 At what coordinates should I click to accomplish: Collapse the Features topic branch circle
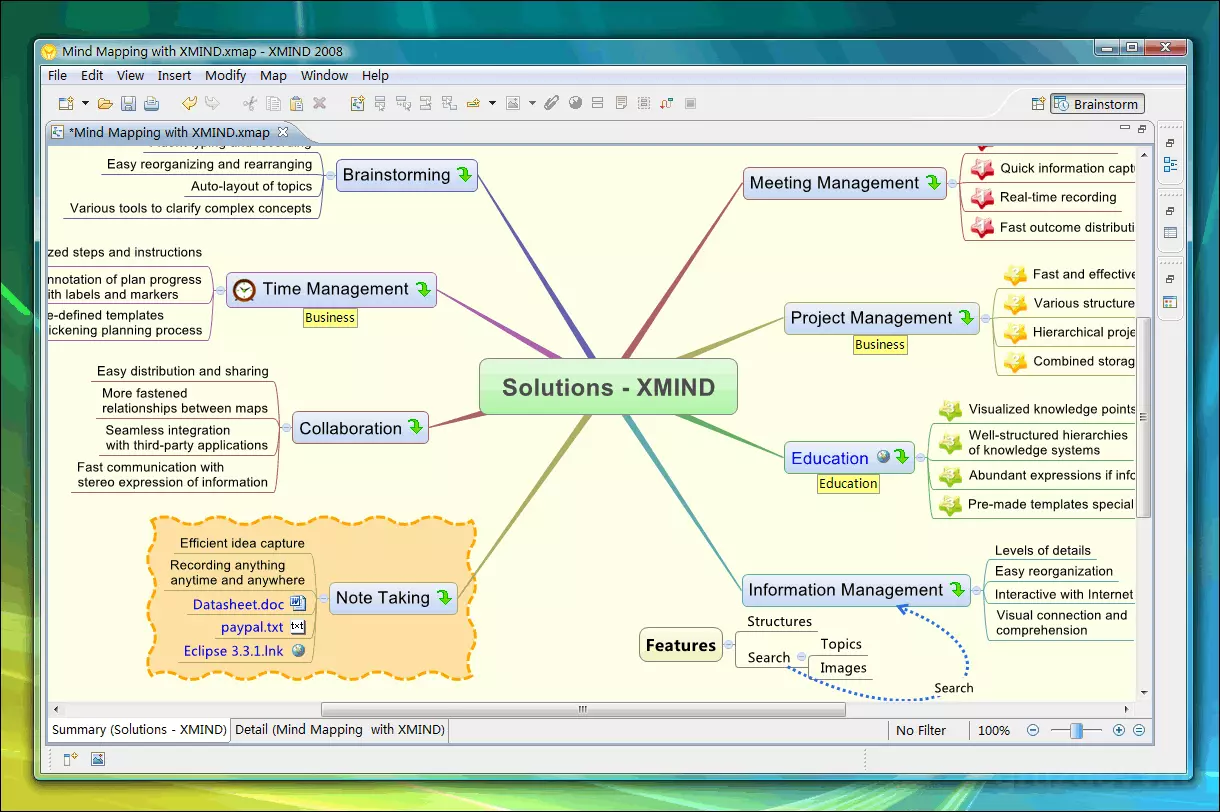pos(727,645)
